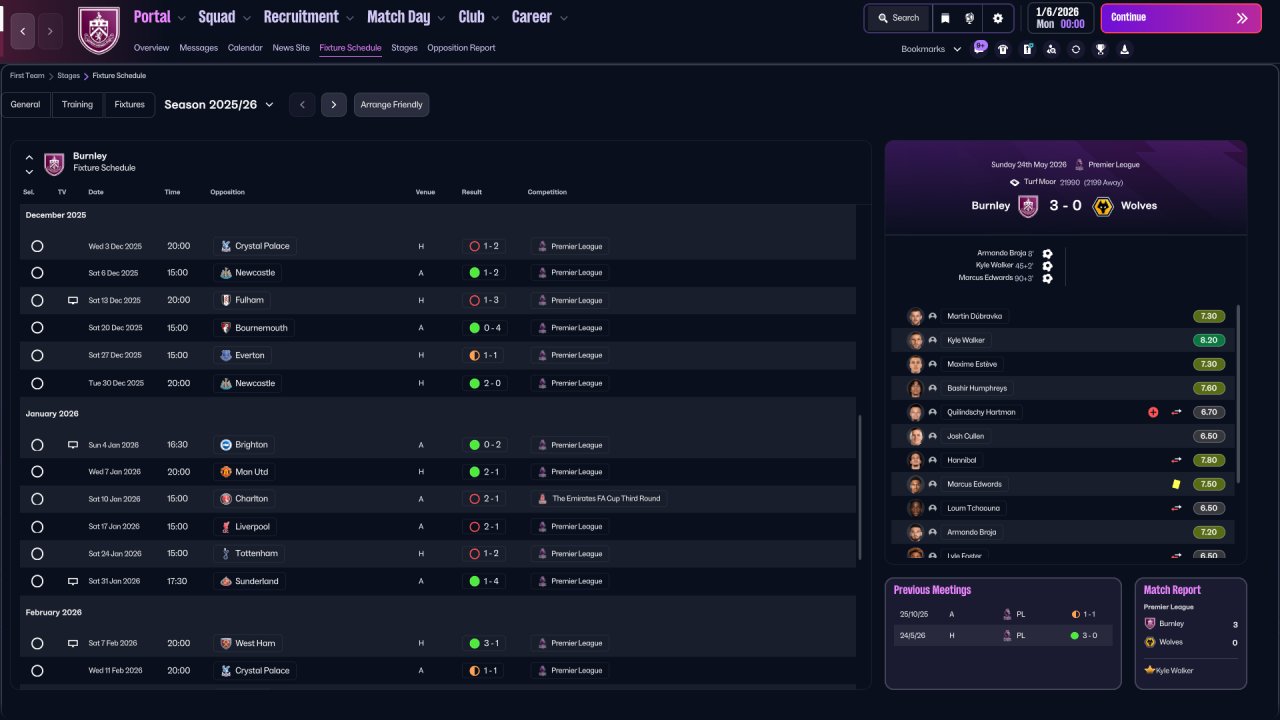This screenshot has height=720, width=1280.
Task: Open the Overview tab
Action: click(151, 48)
